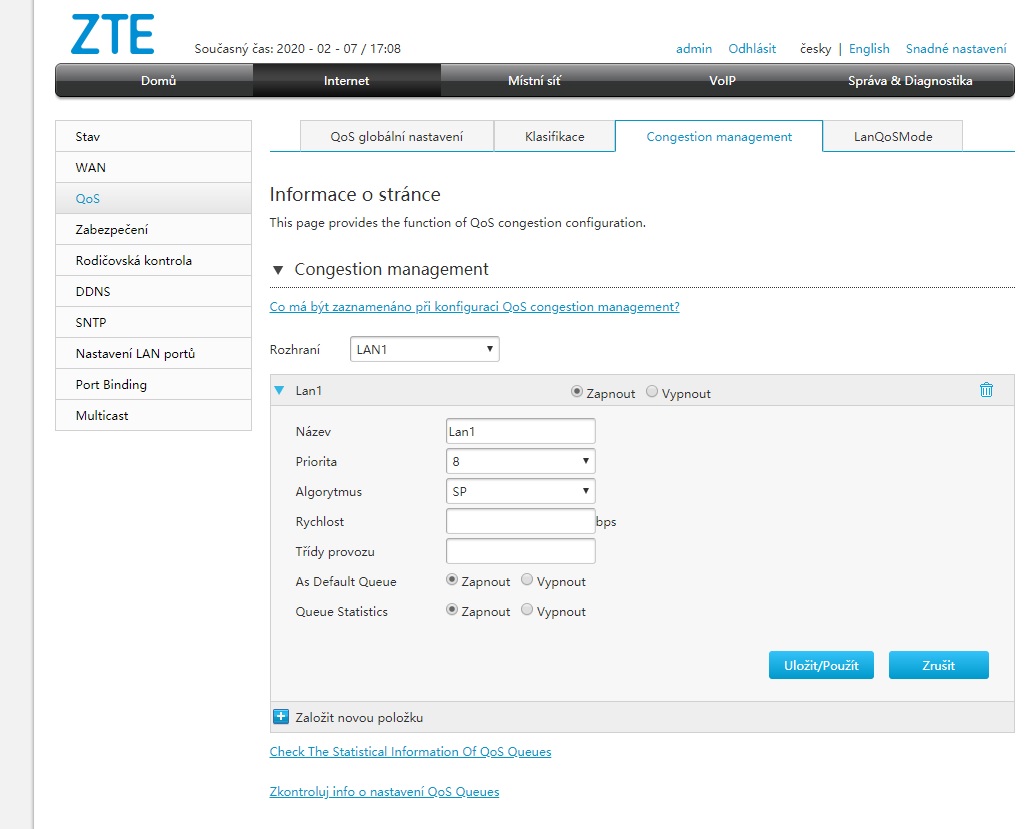1028x829 pixels.
Task: Set As Default Queue to Vypnout
Action: pos(527,580)
